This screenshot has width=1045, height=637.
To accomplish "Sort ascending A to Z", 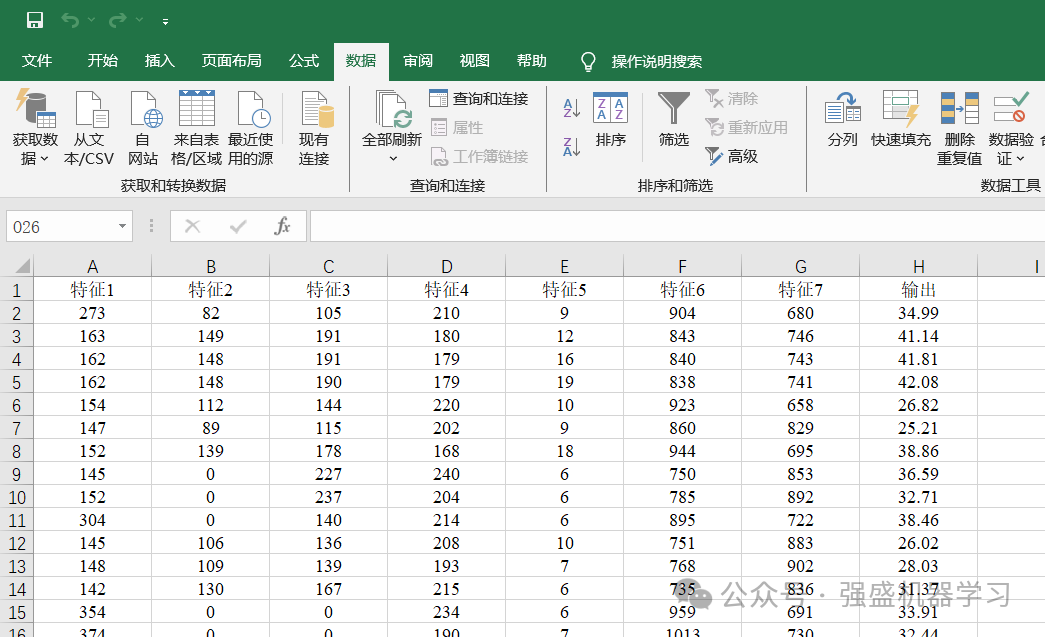I will [x=571, y=107].
